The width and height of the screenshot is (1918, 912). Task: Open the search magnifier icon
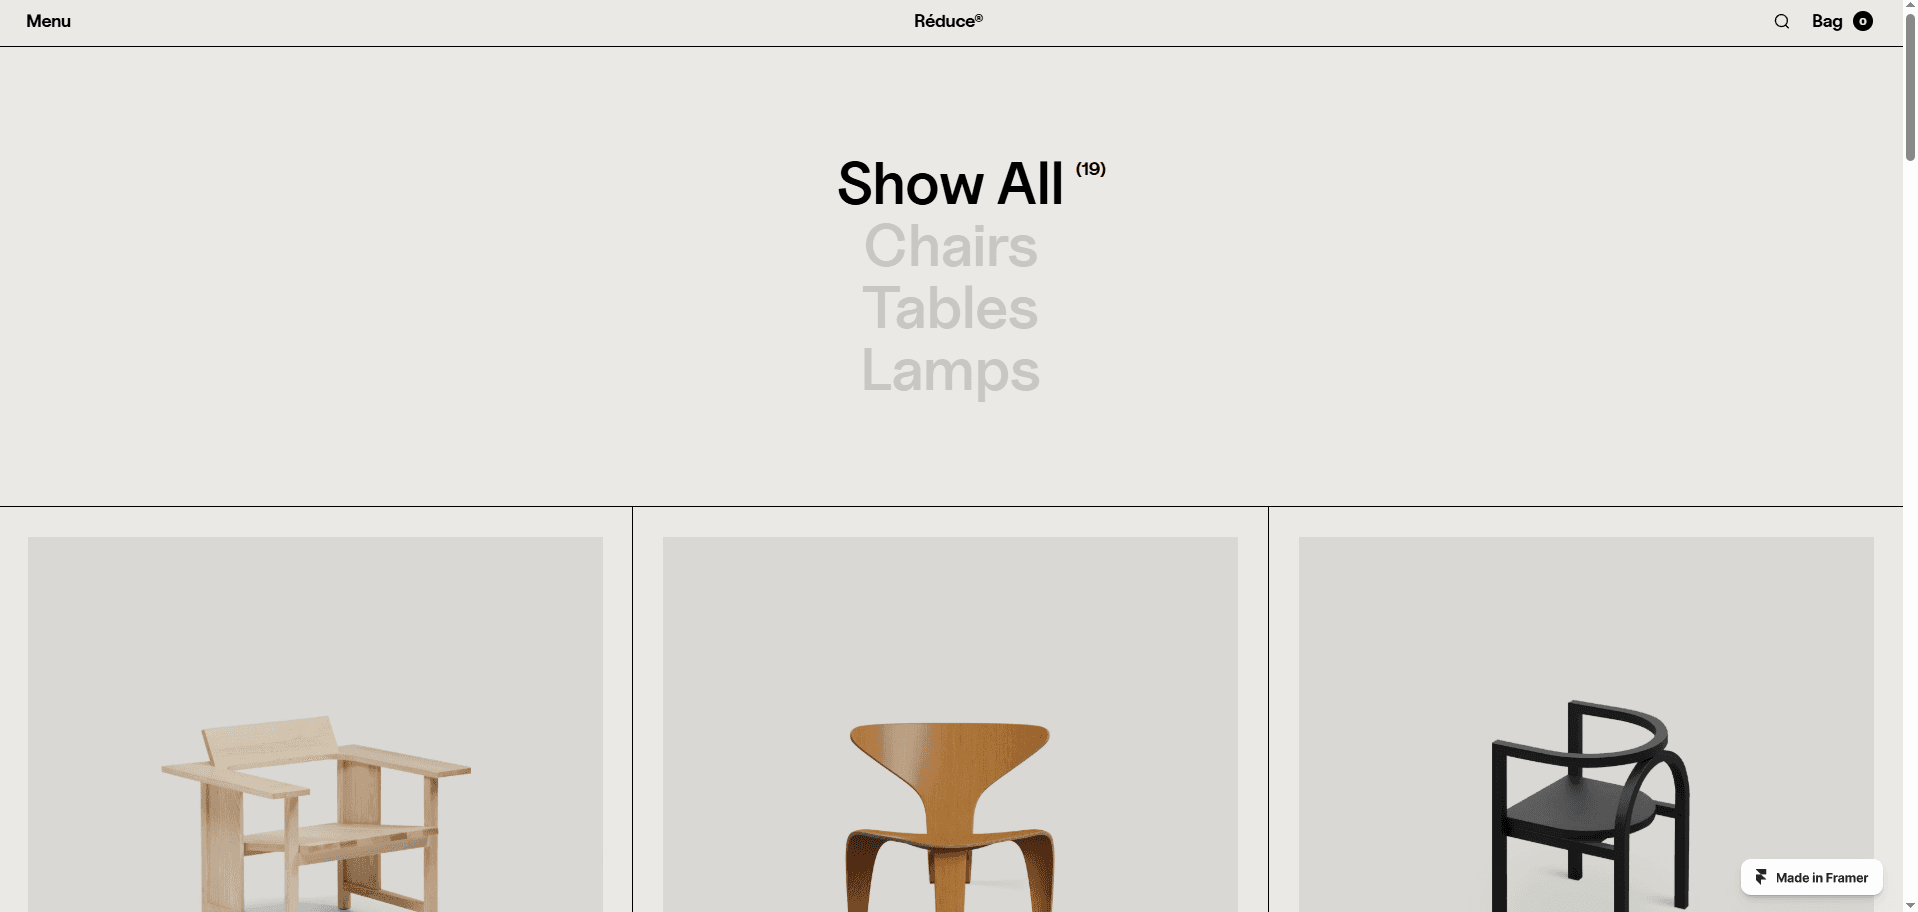pyautogui.click(x=1781, y=21)
